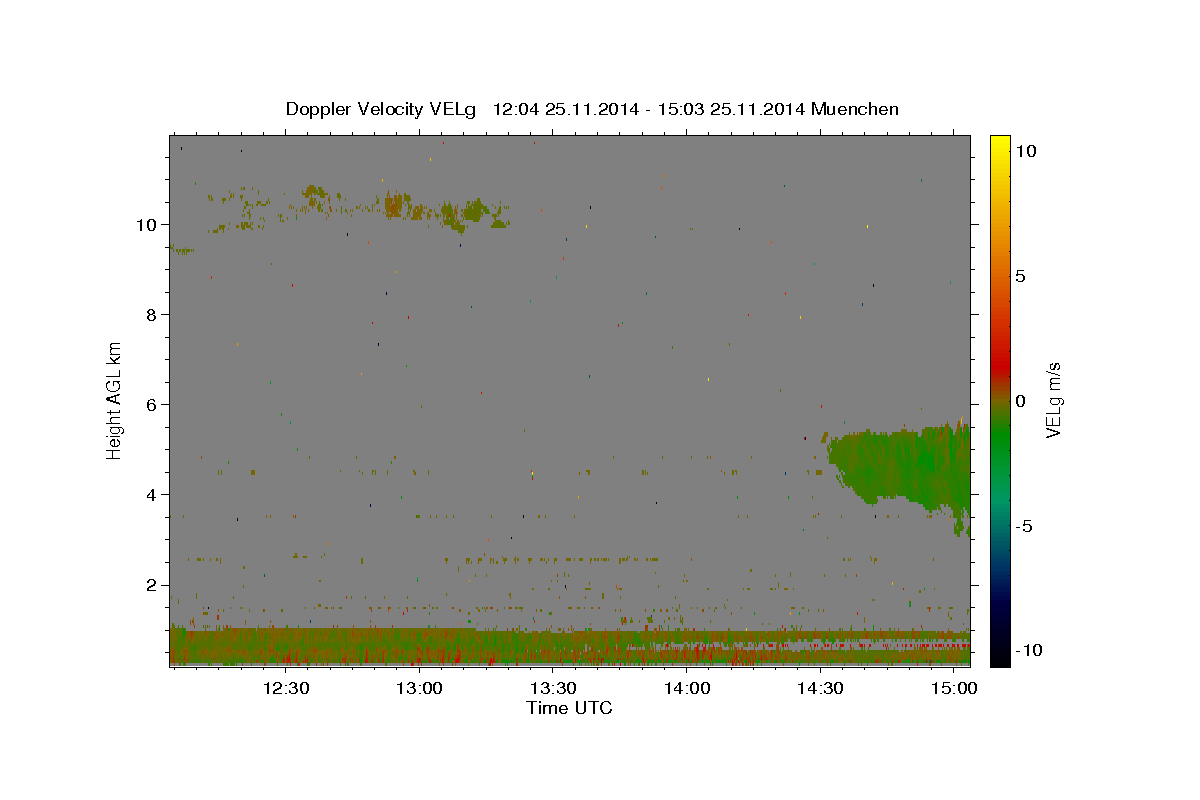The width and height of the screenshot is (1200, 800).
Task: Click the 'VELg m/s' colorbar label
Action: pyautogui.click(x=1052, y=400)
